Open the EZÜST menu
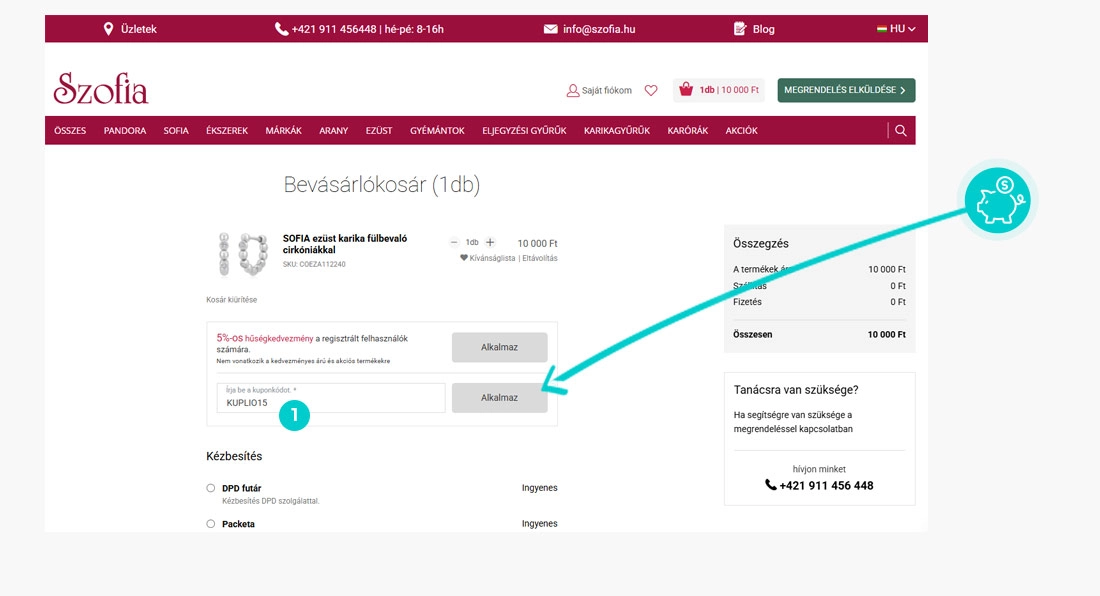Viewport: 1100px width, 596px height. tap(379, 130)
